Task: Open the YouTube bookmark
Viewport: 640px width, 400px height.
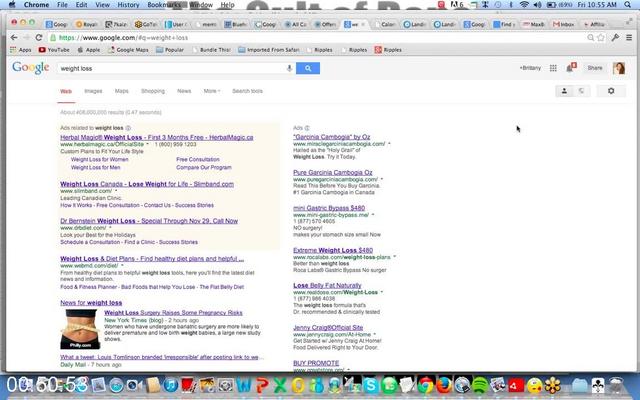Action: click(54, 50)
